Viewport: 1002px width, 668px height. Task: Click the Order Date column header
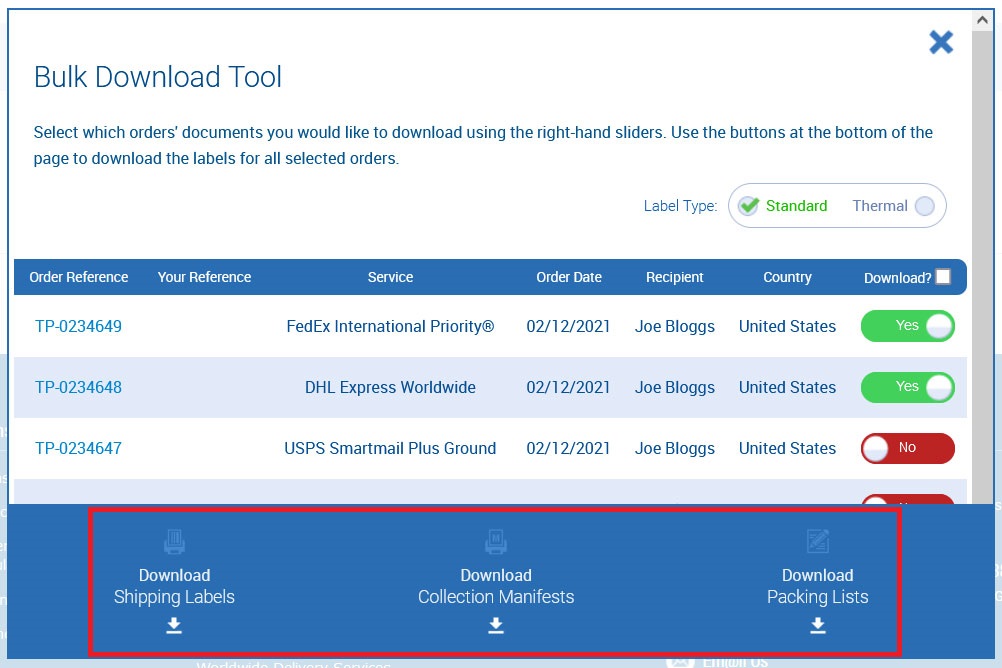[x=569, y=277]
